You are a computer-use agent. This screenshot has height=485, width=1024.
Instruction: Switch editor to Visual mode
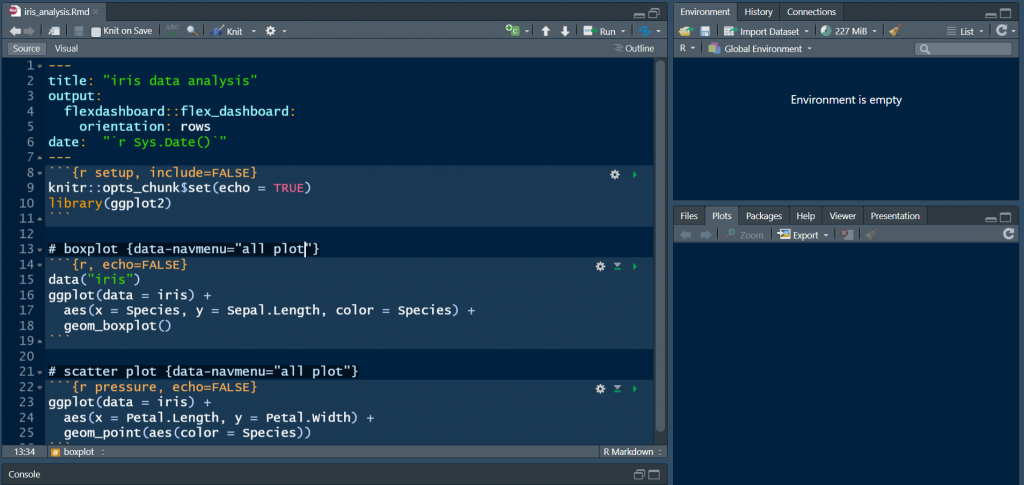point(67,48)
